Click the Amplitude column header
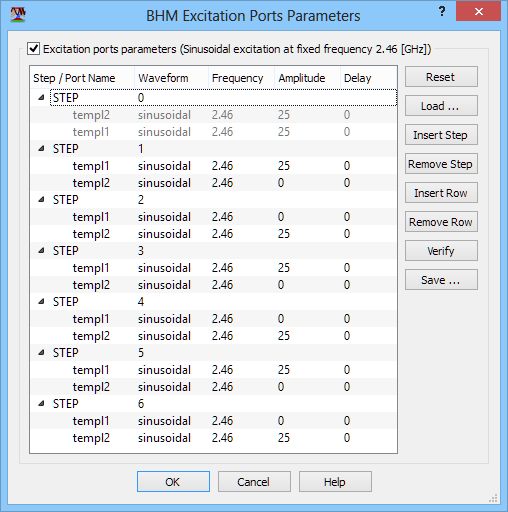 pyautogui.click(x=307, y=78)
